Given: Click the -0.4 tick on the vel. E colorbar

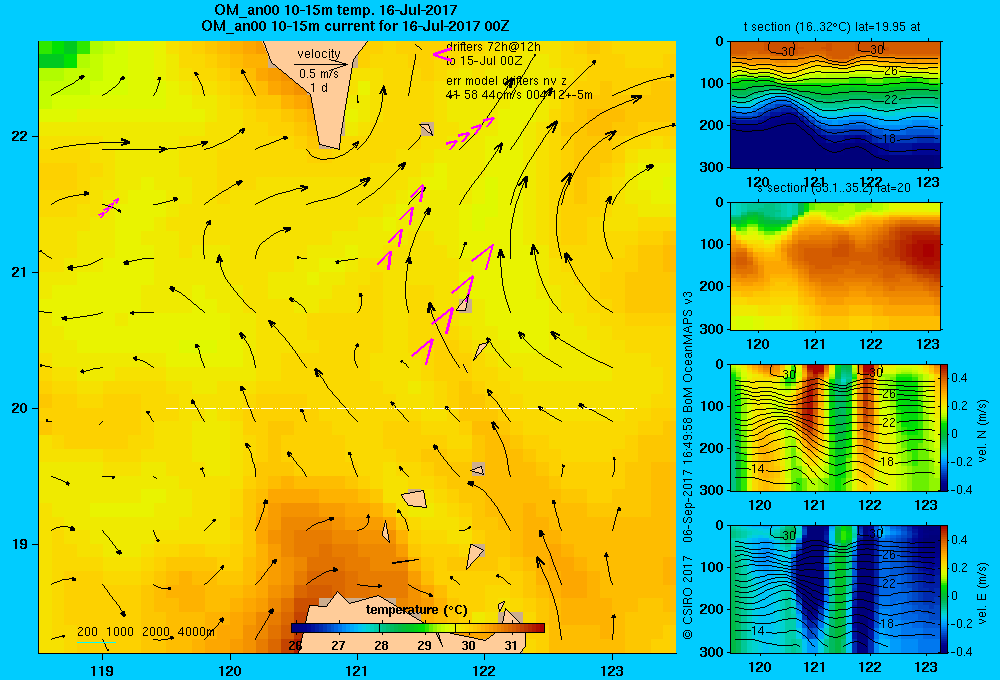Looking at the screenshot, I should (x=960, y=651).
